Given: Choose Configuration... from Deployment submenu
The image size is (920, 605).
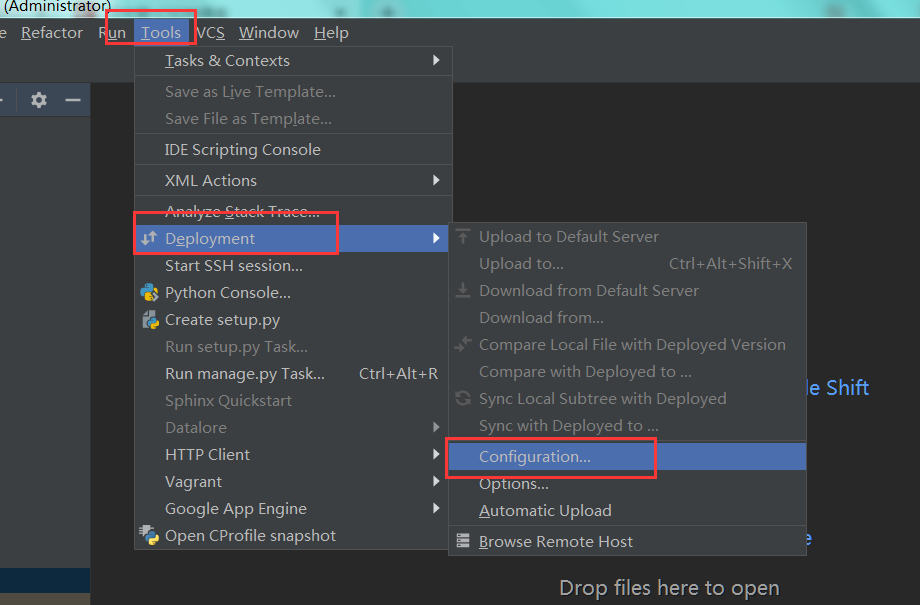Looking at the screenshot, I should [x=535, y=457].
